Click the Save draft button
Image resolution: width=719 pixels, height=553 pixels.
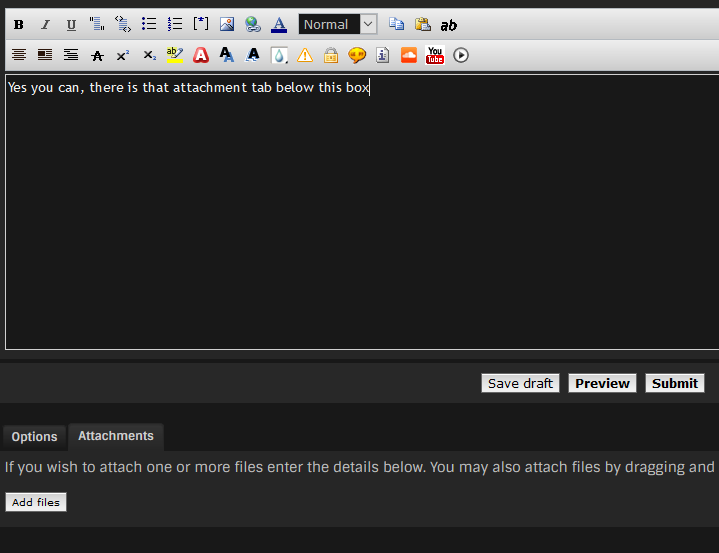click(x=520, y=383)
